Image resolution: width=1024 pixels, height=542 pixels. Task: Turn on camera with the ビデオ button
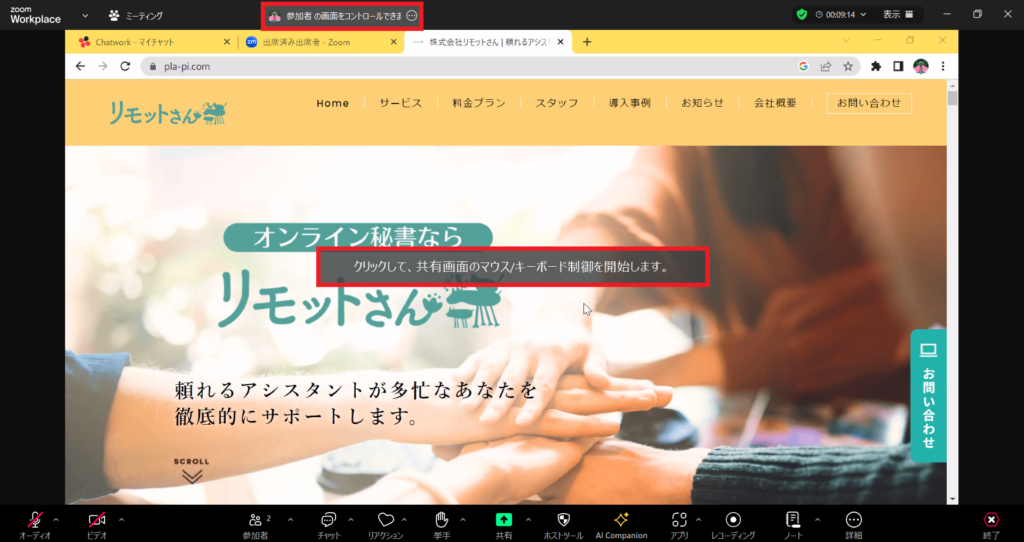click(97, 520)
